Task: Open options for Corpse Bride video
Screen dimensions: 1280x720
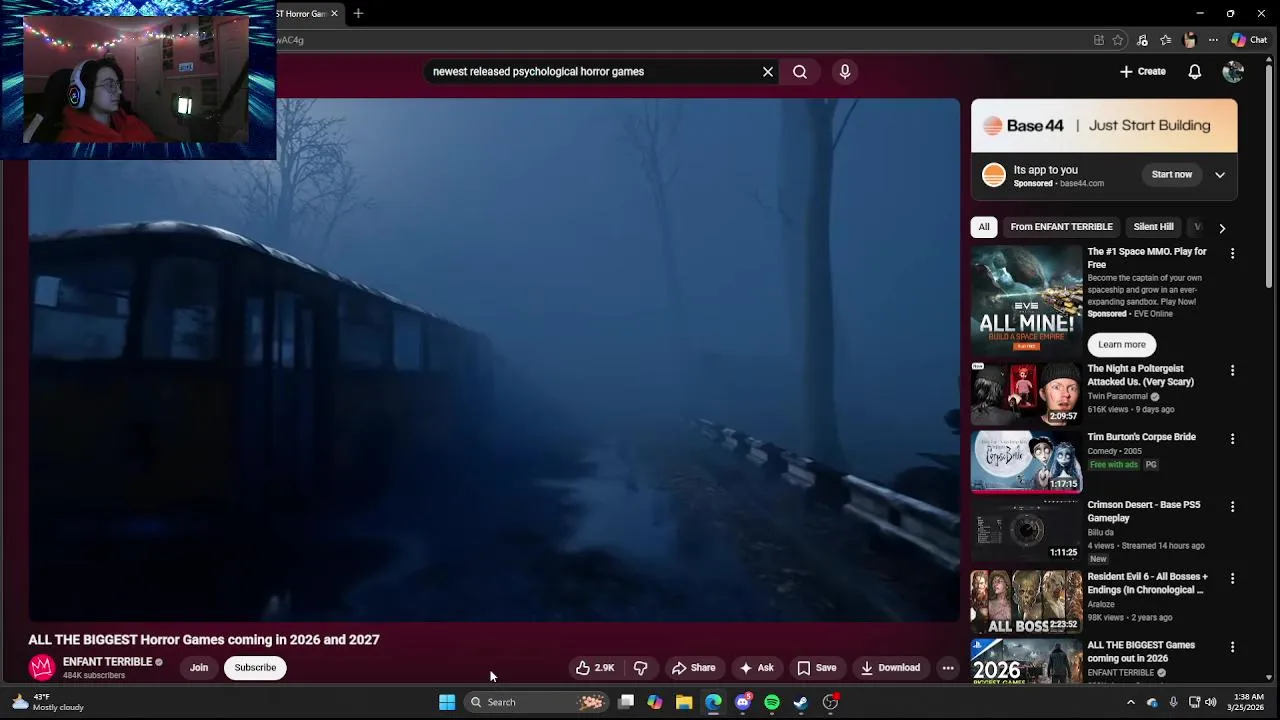Action: coord(1232,439)
